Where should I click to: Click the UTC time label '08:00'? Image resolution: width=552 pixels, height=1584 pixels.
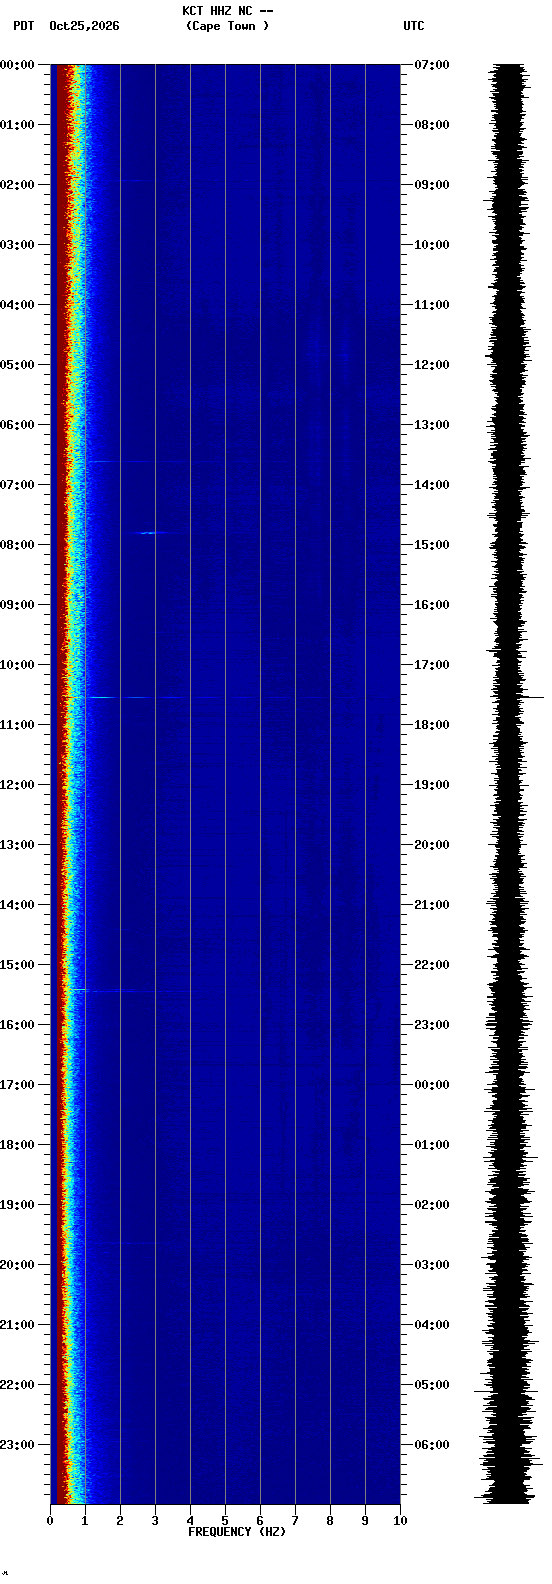[x=432, y=125]
